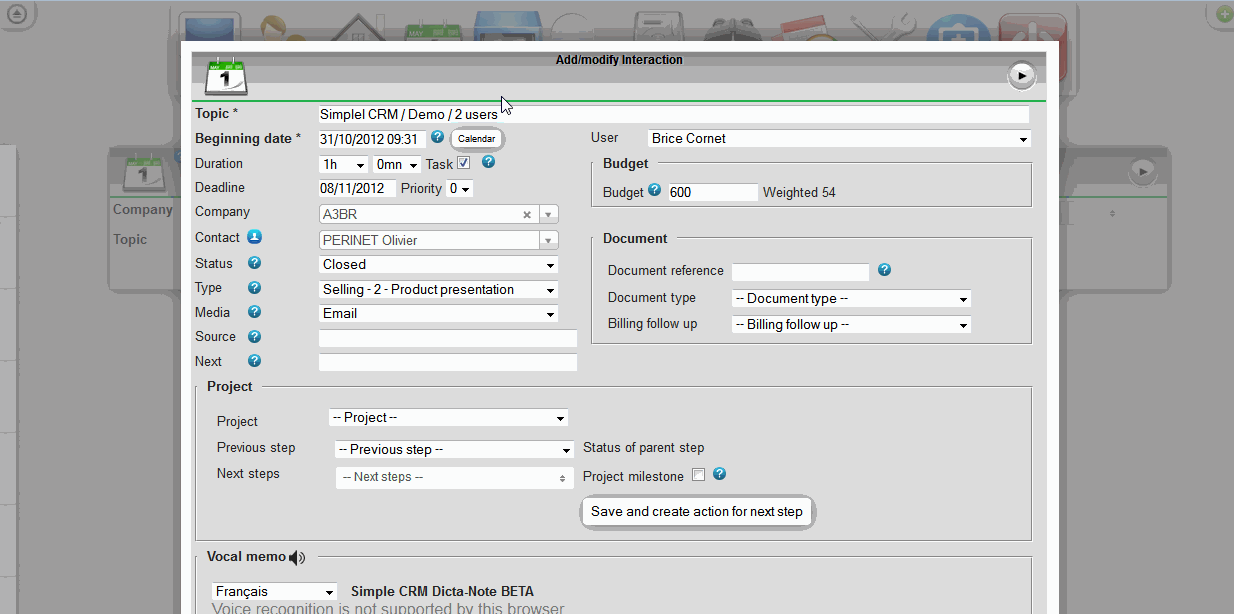
Task: Click the people icon in background toolbar
Action: tap(281, 30)
